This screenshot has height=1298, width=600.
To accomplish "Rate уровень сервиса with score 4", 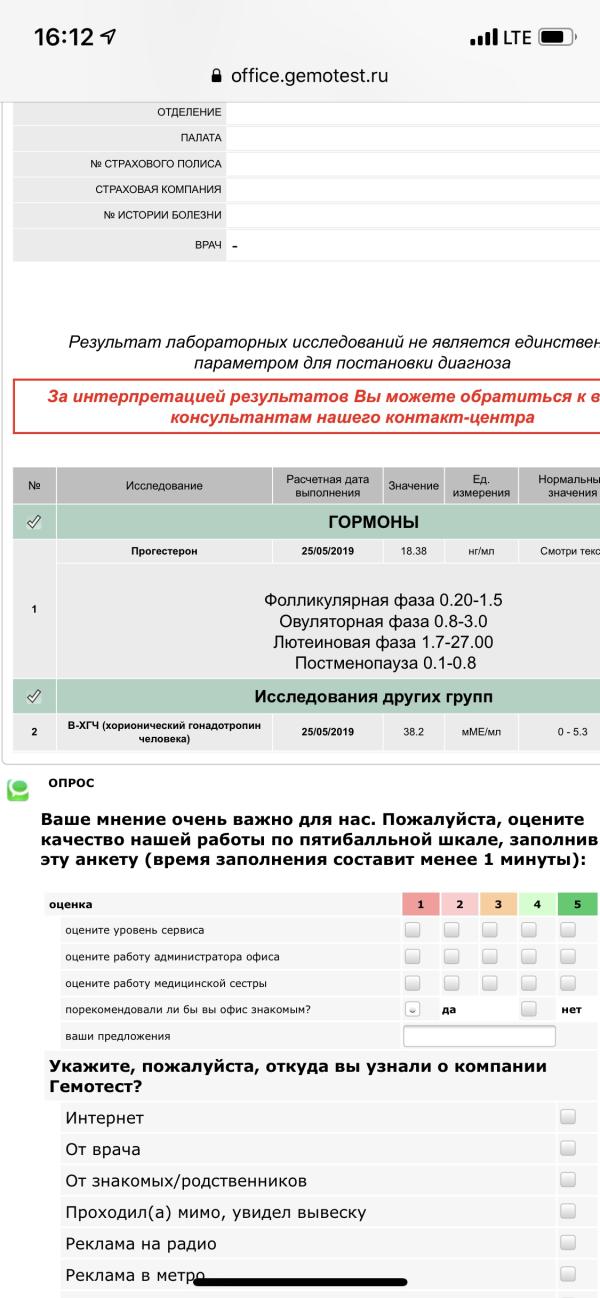I will pos(529,930).
